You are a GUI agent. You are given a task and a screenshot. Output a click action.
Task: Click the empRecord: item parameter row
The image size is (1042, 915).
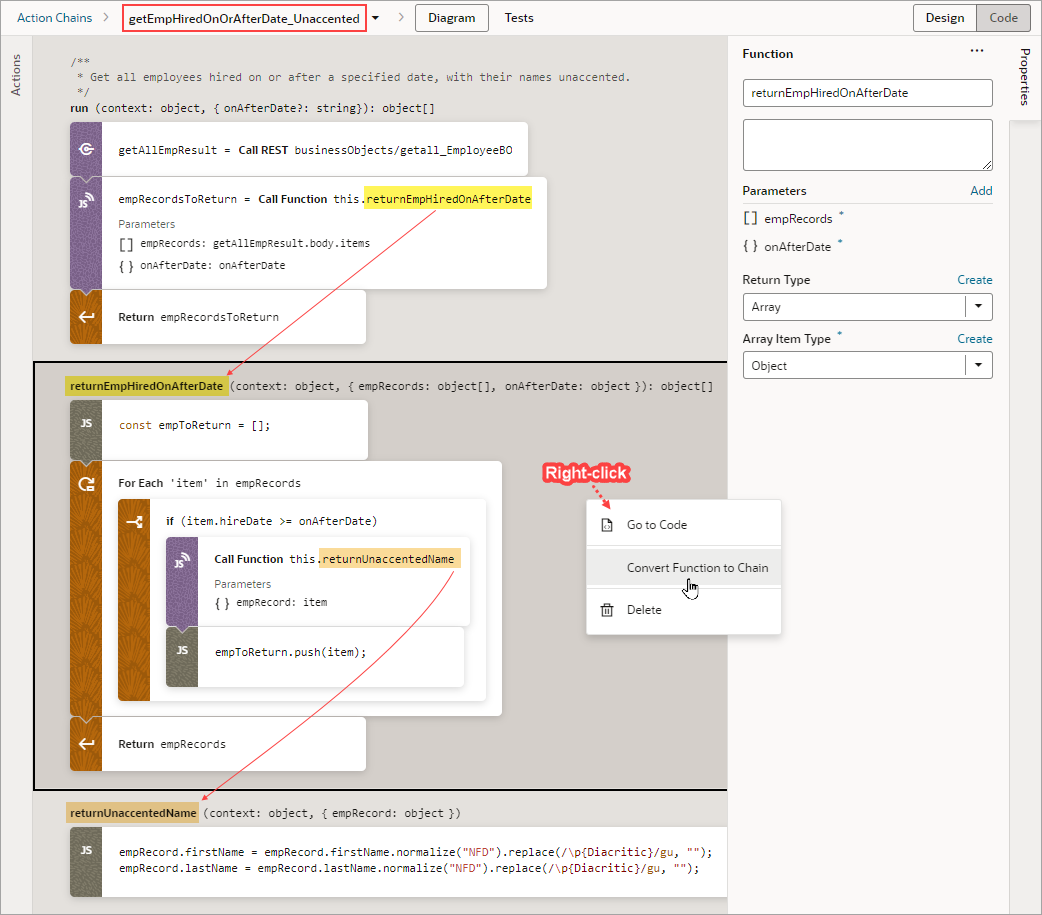tap(271, 602)
